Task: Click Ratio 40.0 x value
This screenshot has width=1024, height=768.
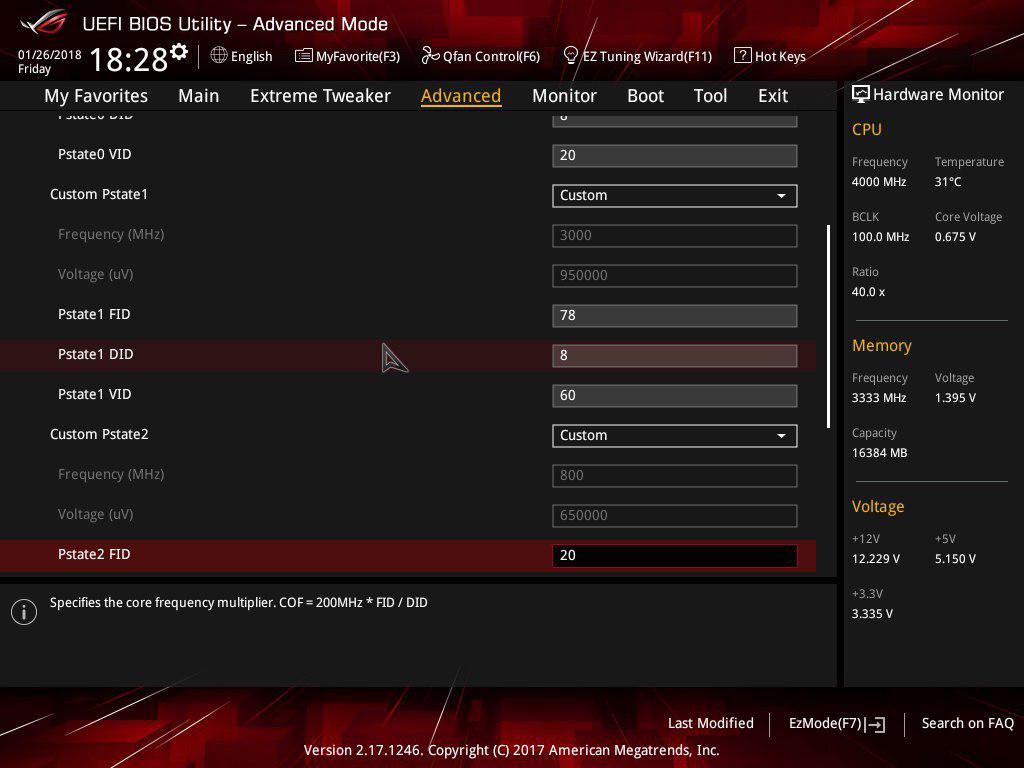Action: click(x=868, y=292)
